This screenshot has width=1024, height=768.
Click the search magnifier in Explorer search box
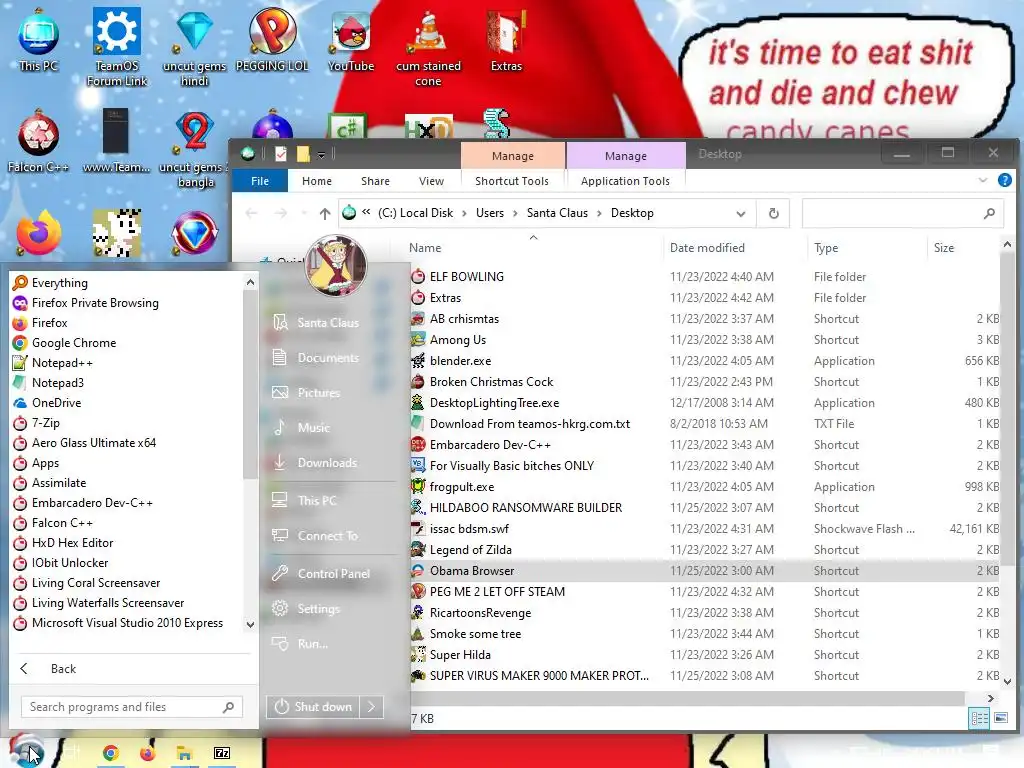(989, 213)
